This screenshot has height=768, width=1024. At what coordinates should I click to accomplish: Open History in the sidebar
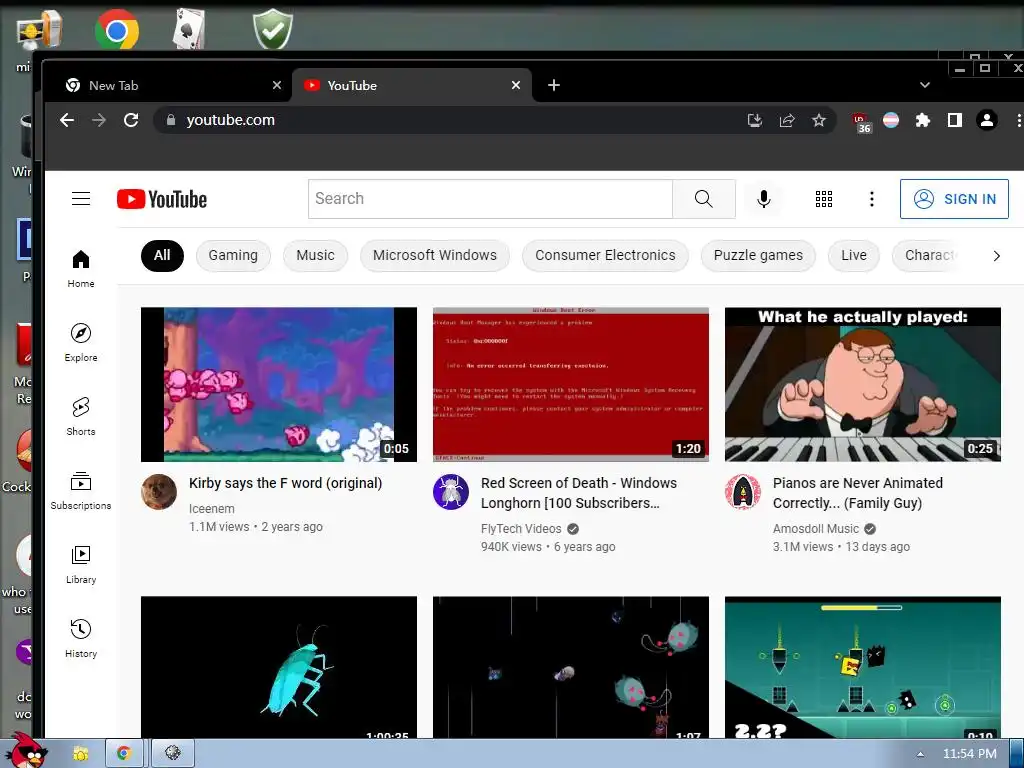(81, 638)
